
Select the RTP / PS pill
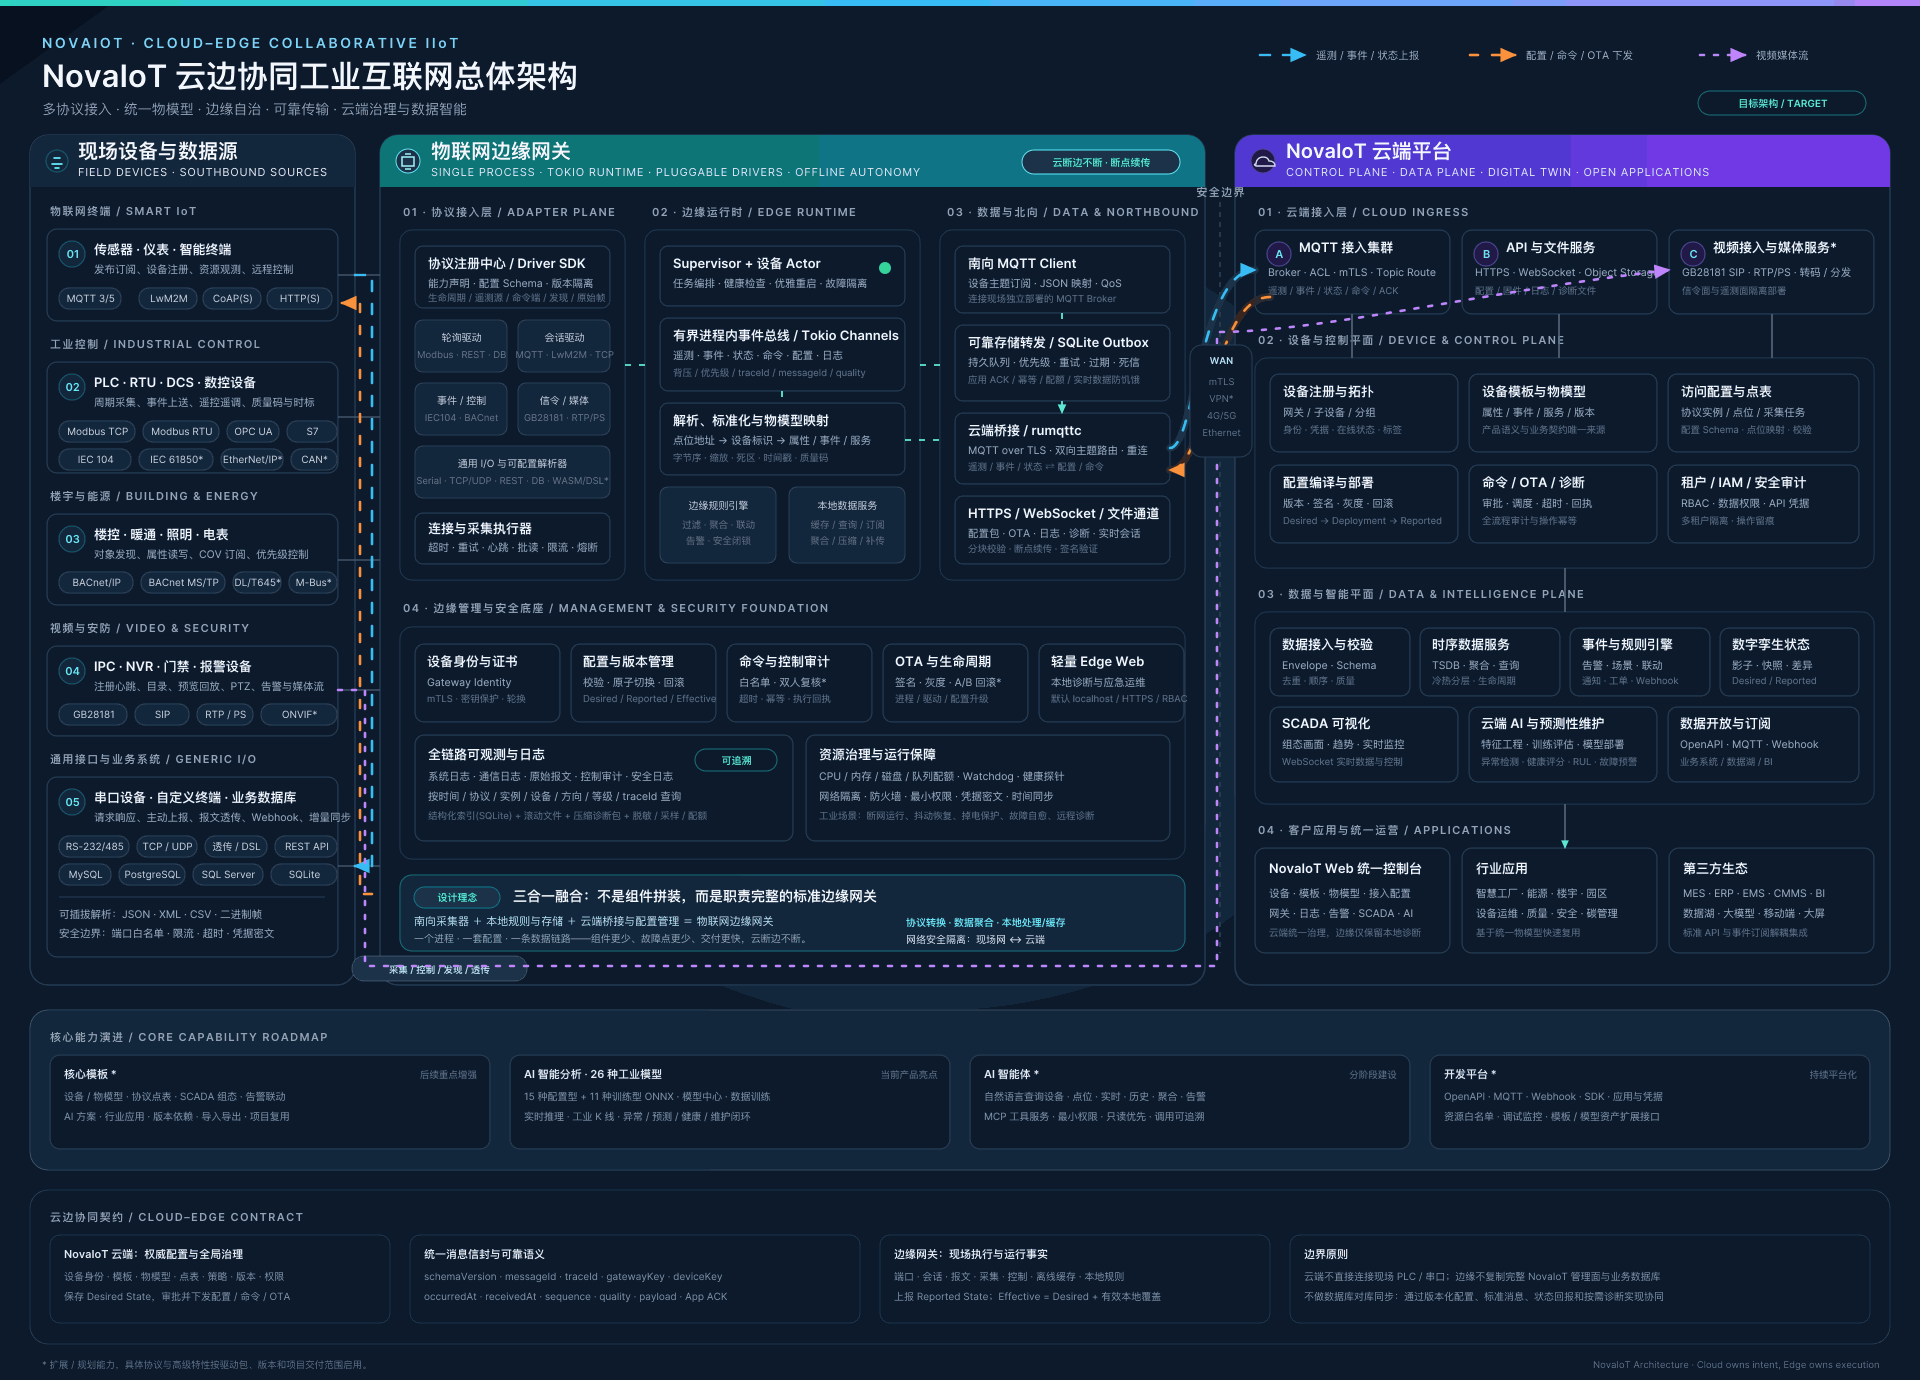coord(225,715)
